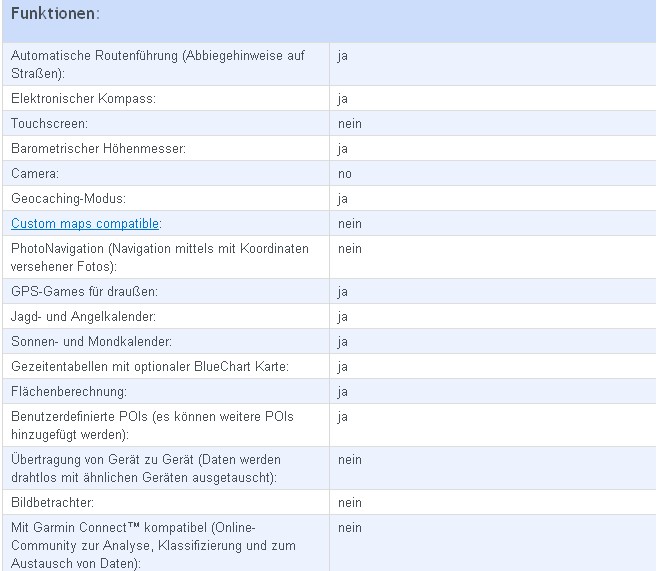Click the 'nein' value for Touchscreen
Viewport: 658px width, 571px height.
350,124
